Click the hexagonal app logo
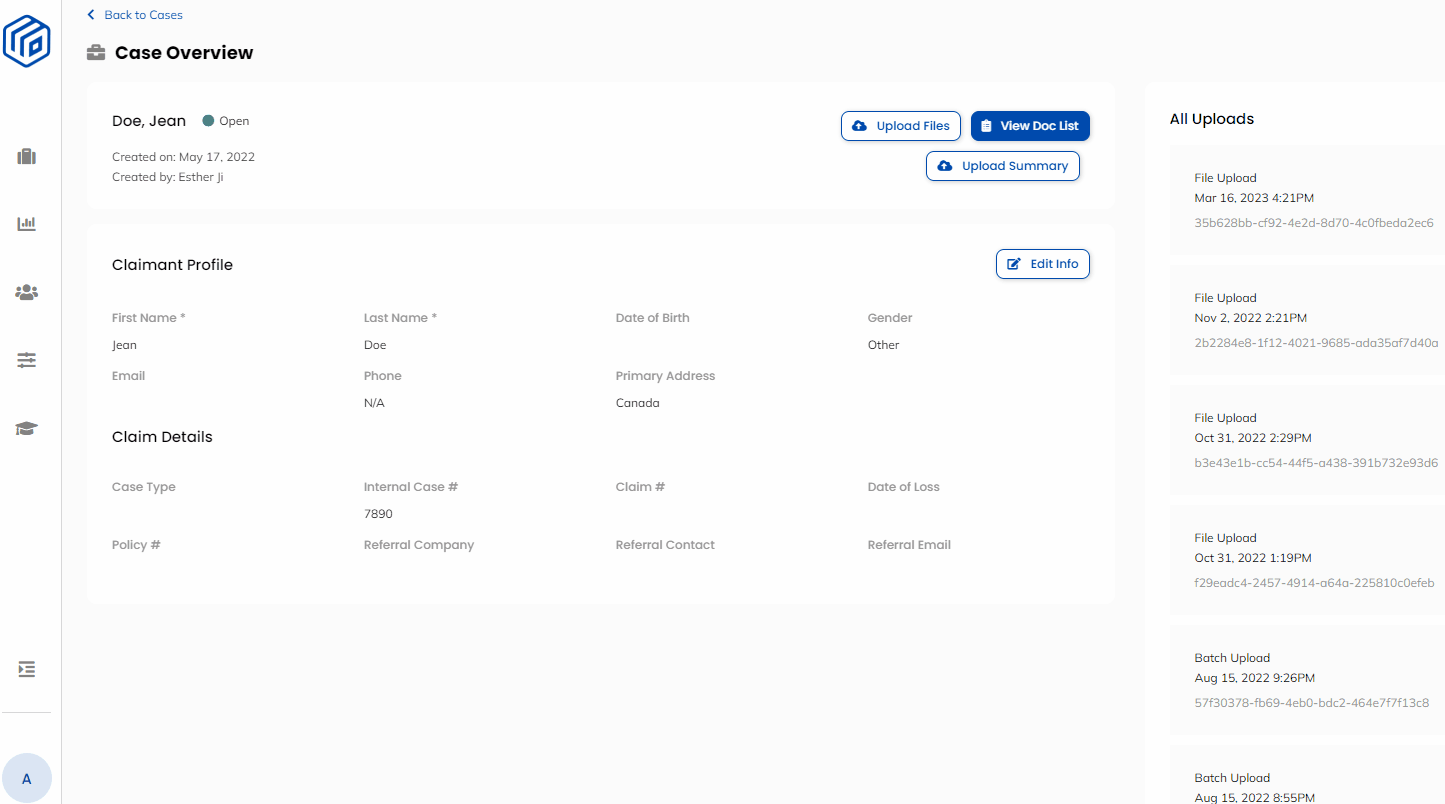Viewport: 1445px width, 804px height. pyautogui.click(x=27, y=41)
